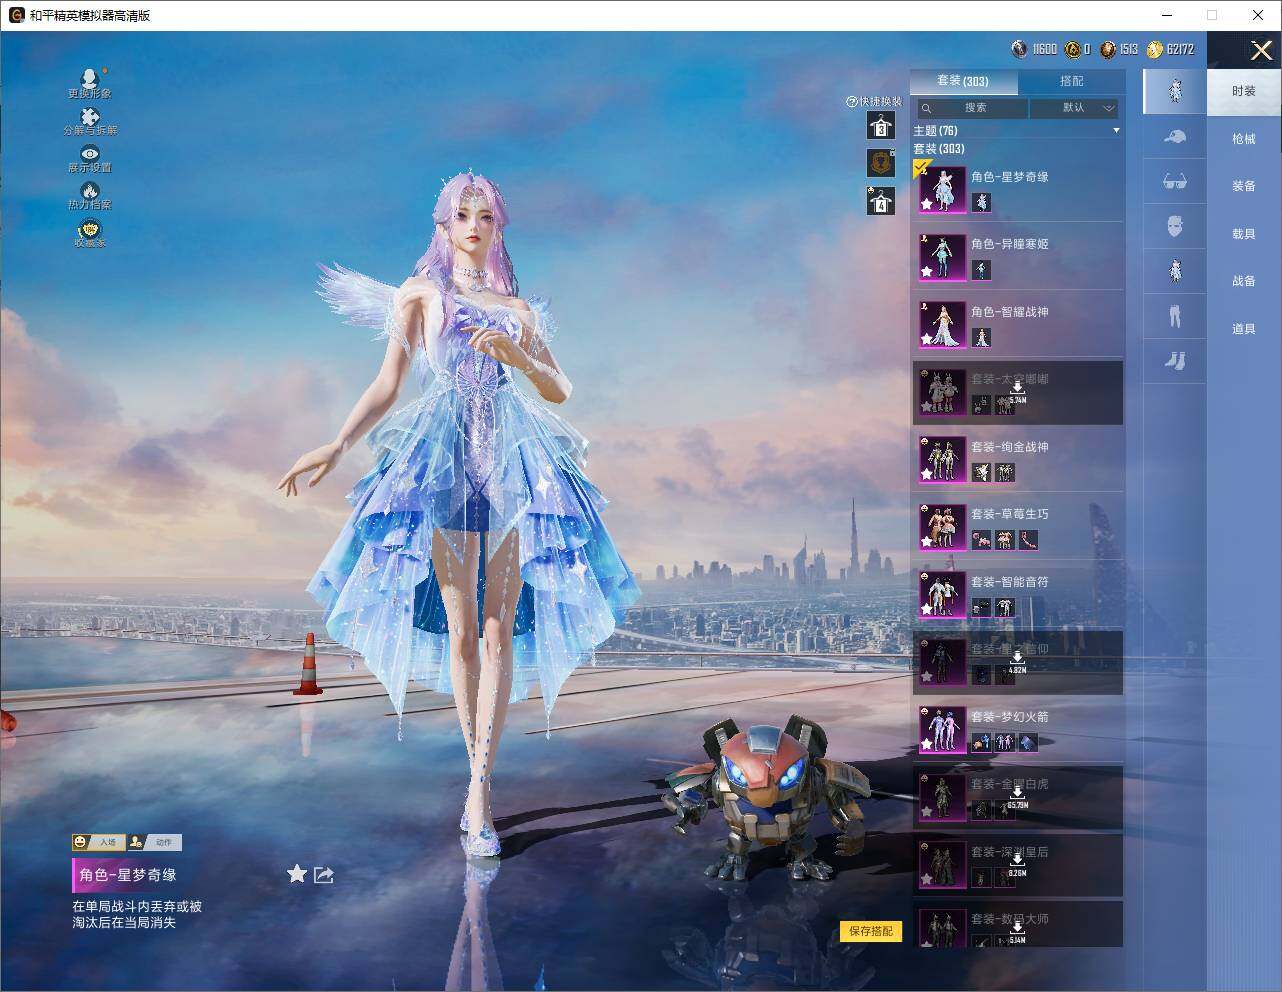Select the 角色-智耀战神 outfit thumbnail
This screenshot has width=1282, height=992.
point(942,324)
